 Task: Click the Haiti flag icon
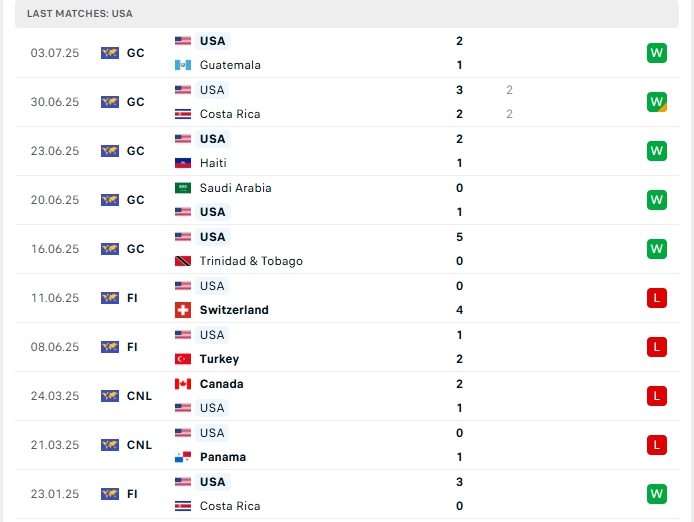[x=182, y=163]
